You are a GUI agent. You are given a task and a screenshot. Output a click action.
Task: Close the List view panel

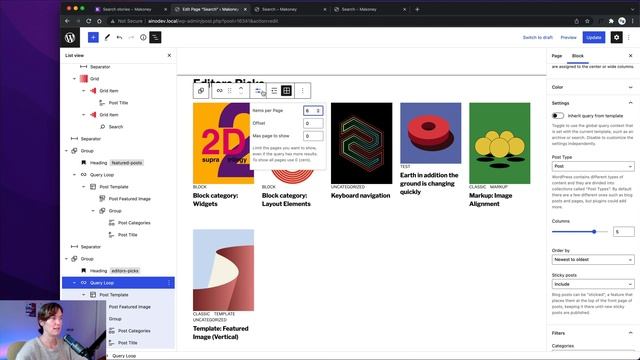(169, 55)
